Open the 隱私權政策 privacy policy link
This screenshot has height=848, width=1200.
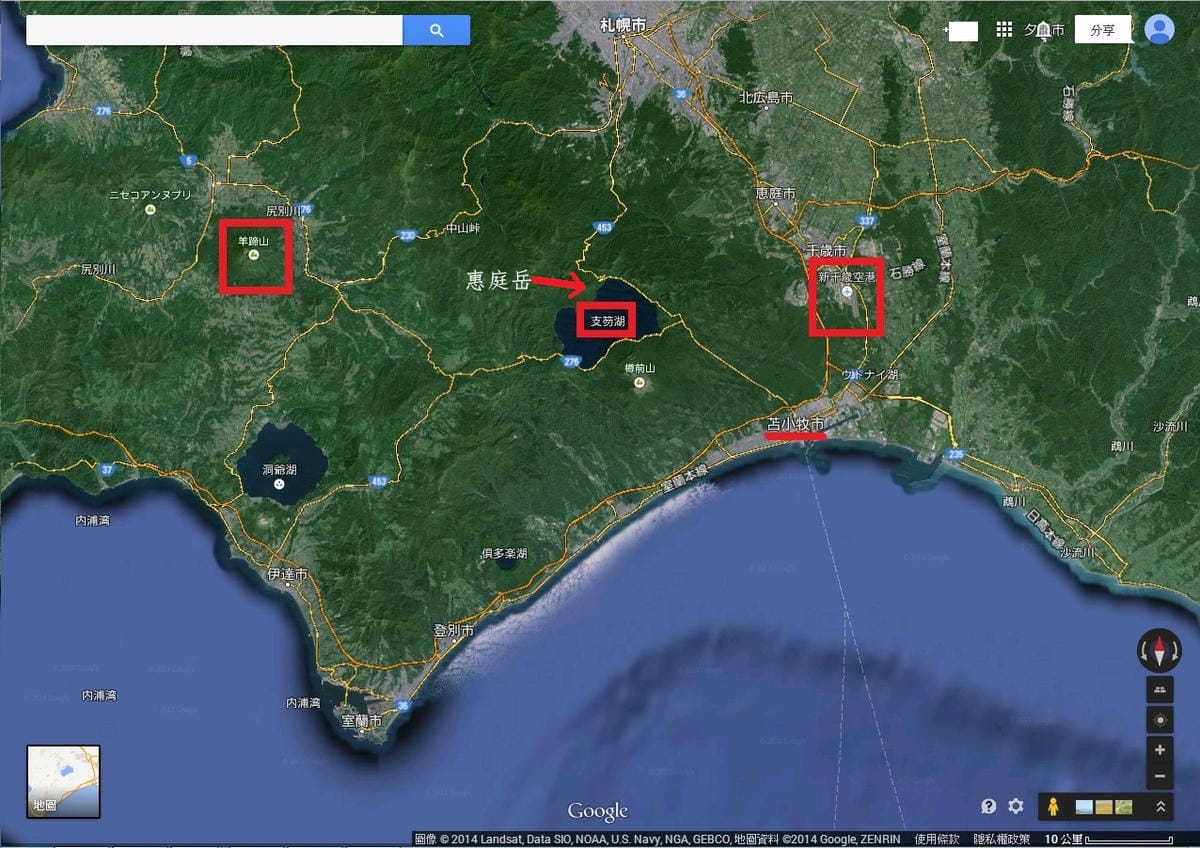pos(1001,839)
